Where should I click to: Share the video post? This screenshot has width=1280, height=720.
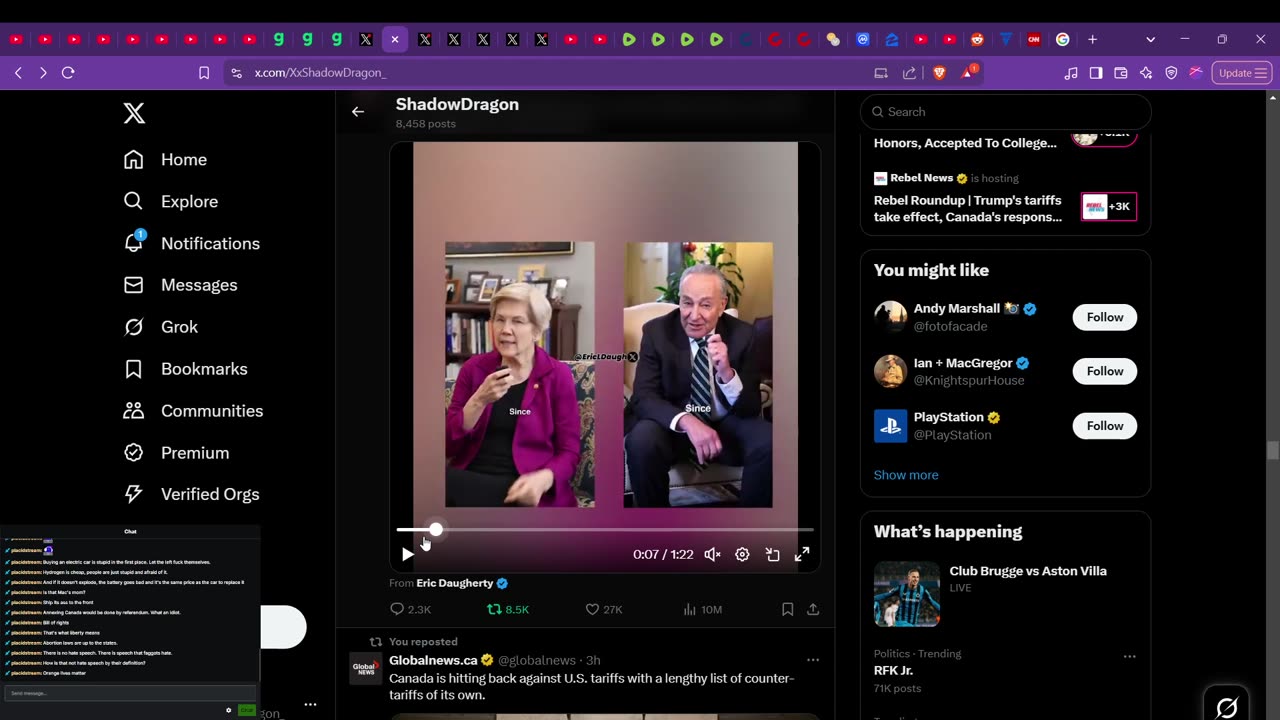[x=813, y=609]
